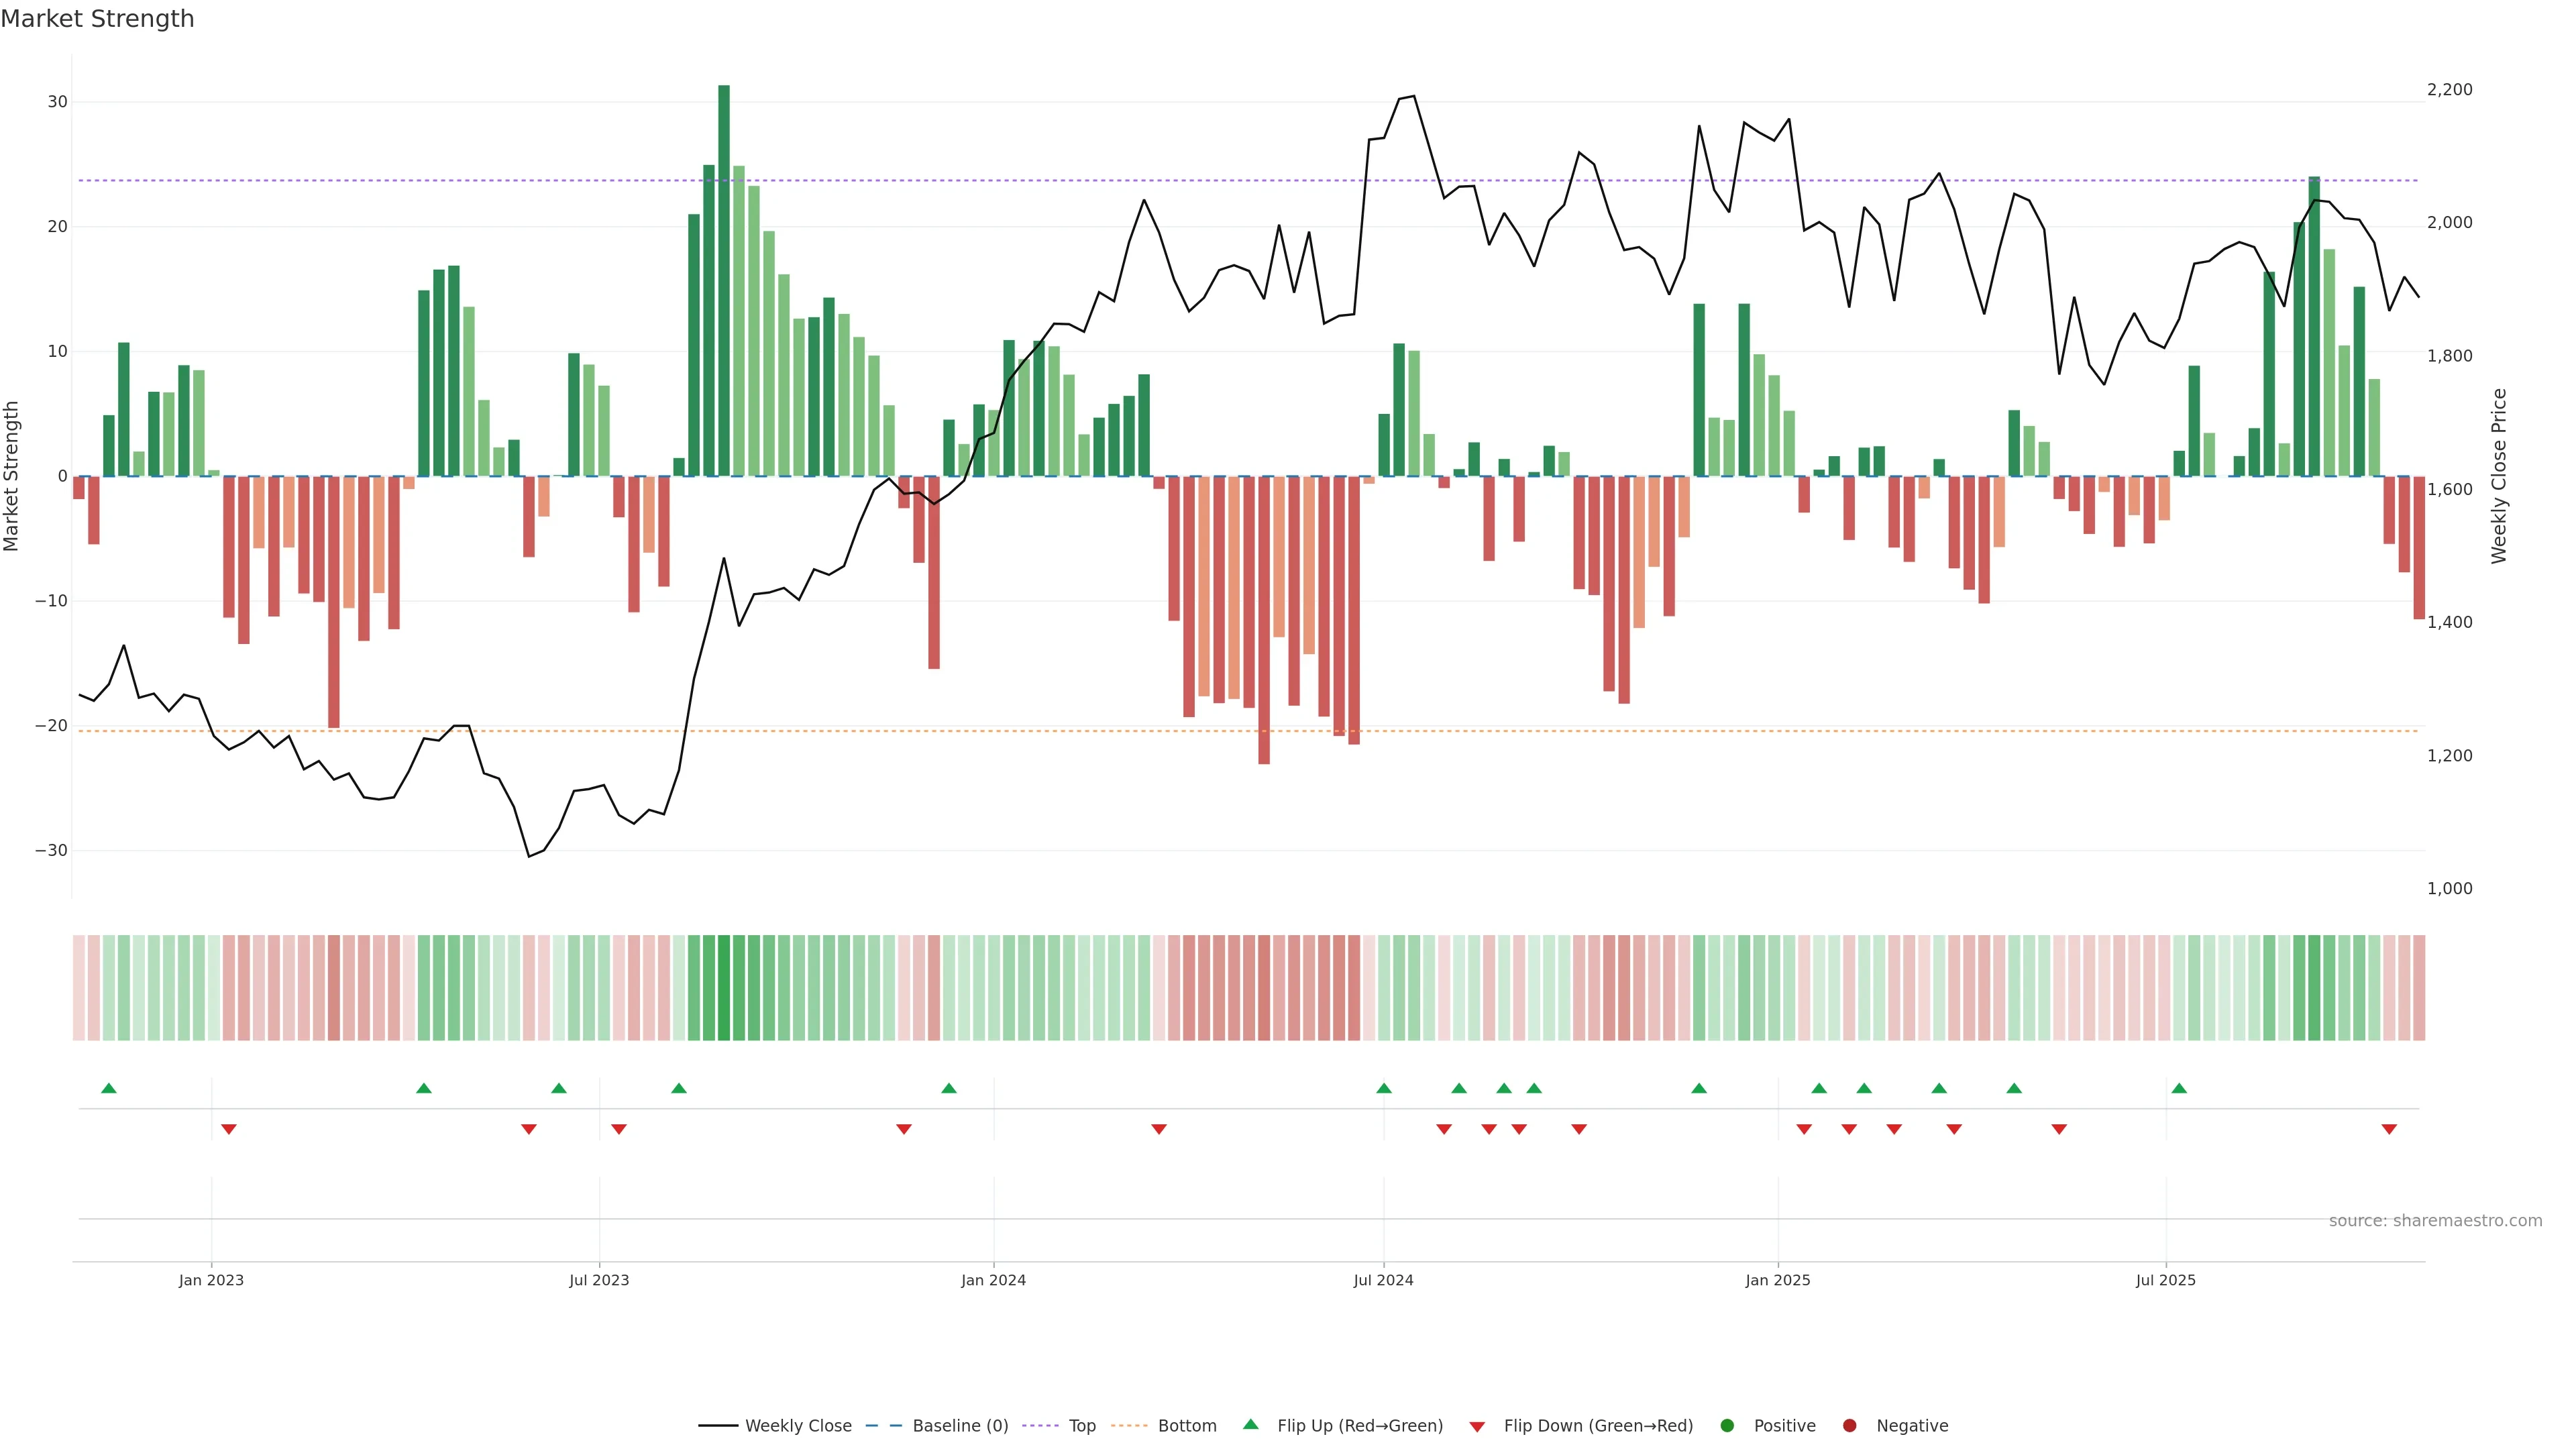Screen dimensions: 2576x1449
Task: Click the flip-up triangle just after Jul 2025
Action: [2179, 1088]
